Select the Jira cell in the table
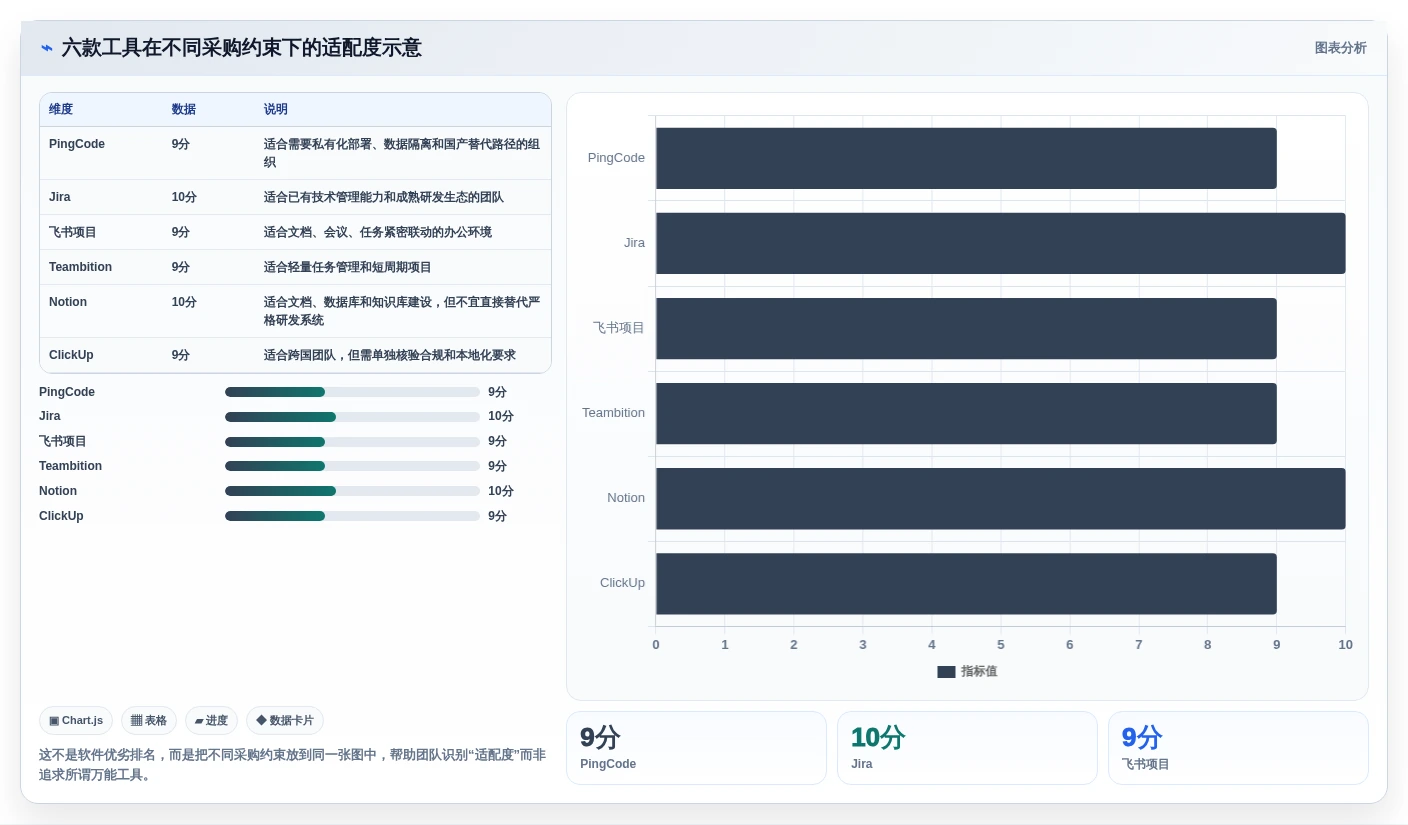 [x=60, y=197]
